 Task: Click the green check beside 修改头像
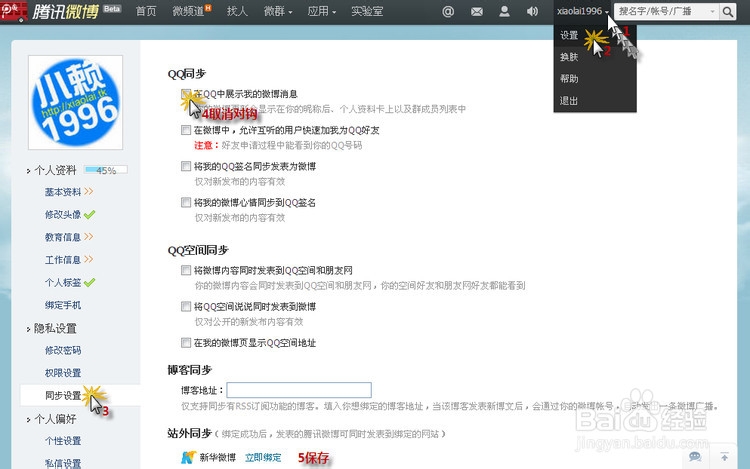coord(89,215)
